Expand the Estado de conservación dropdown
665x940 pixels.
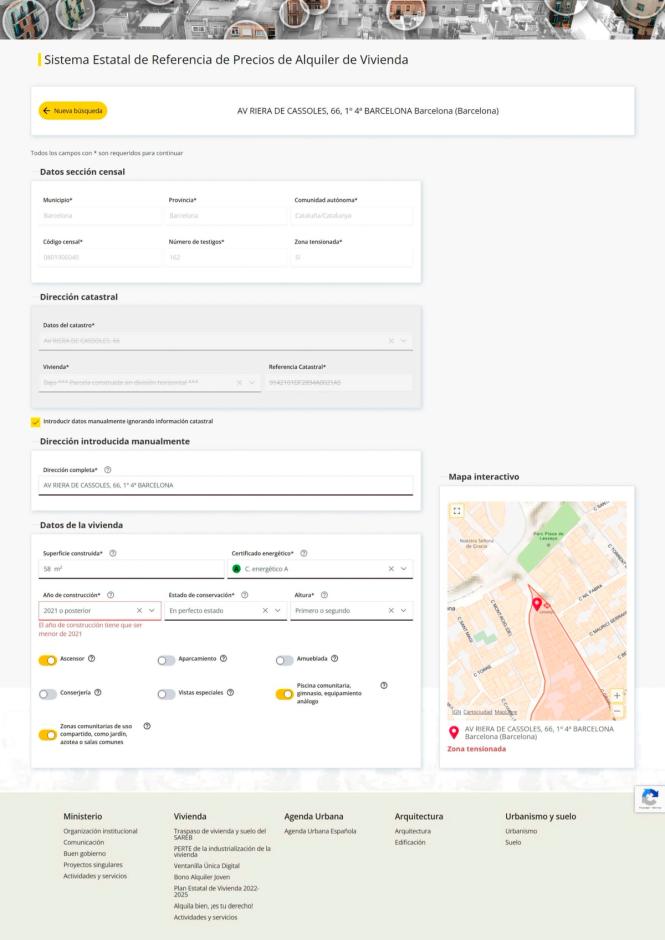pyautogui.click(x=278, y=611)
